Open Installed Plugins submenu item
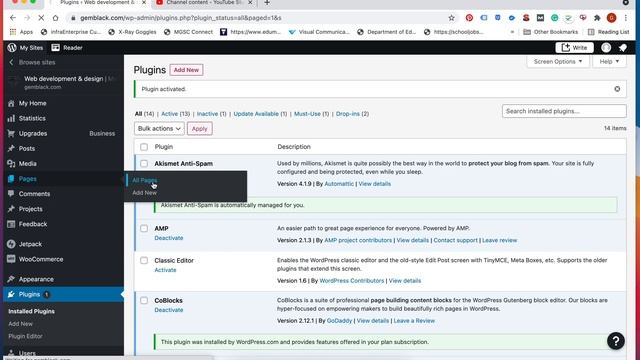Image resolution: width=640 pixels, height=360 pixels. (31, 311)
